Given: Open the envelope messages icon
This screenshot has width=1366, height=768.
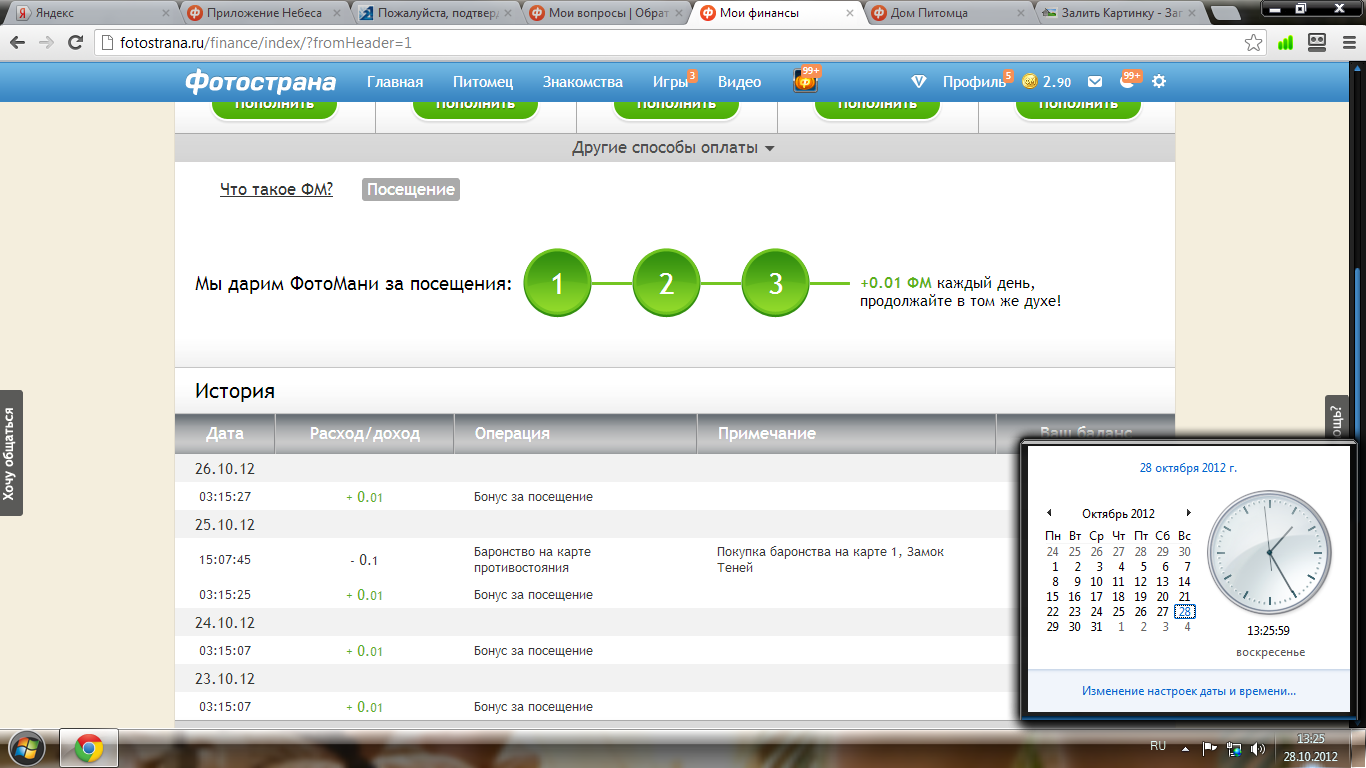Looking at the screenshot, I should pyautogui.click(x=1095, y=82).
